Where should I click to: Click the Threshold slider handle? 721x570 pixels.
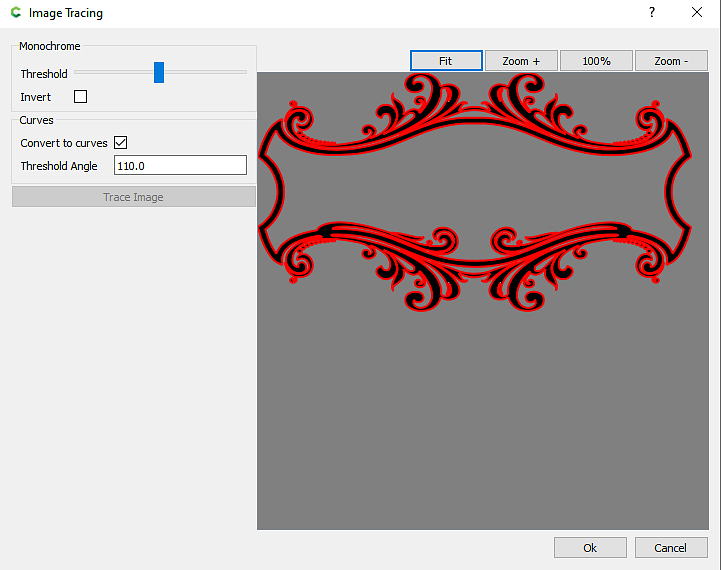tap(159, 73)
